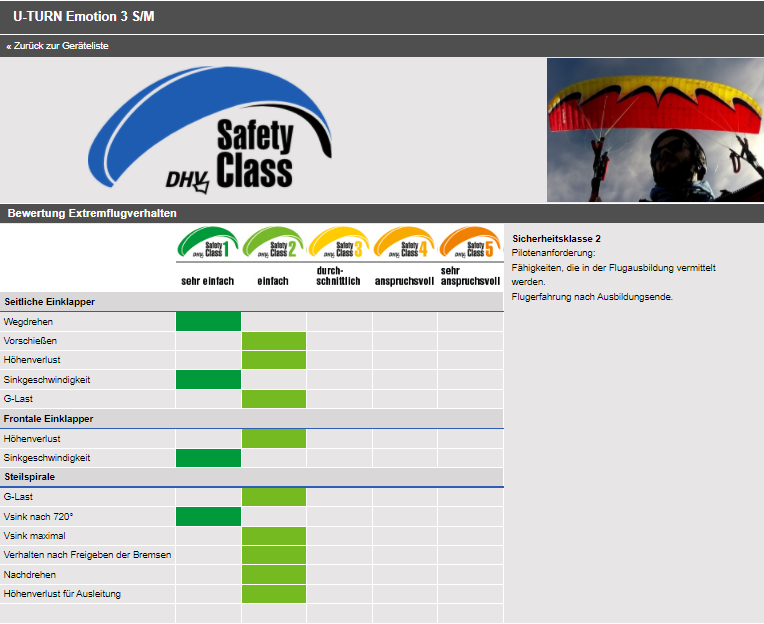Viewport: 764px width, 624px height.
Task: Click 'G-Last' under Steilspirale
Action: (18, 497)
